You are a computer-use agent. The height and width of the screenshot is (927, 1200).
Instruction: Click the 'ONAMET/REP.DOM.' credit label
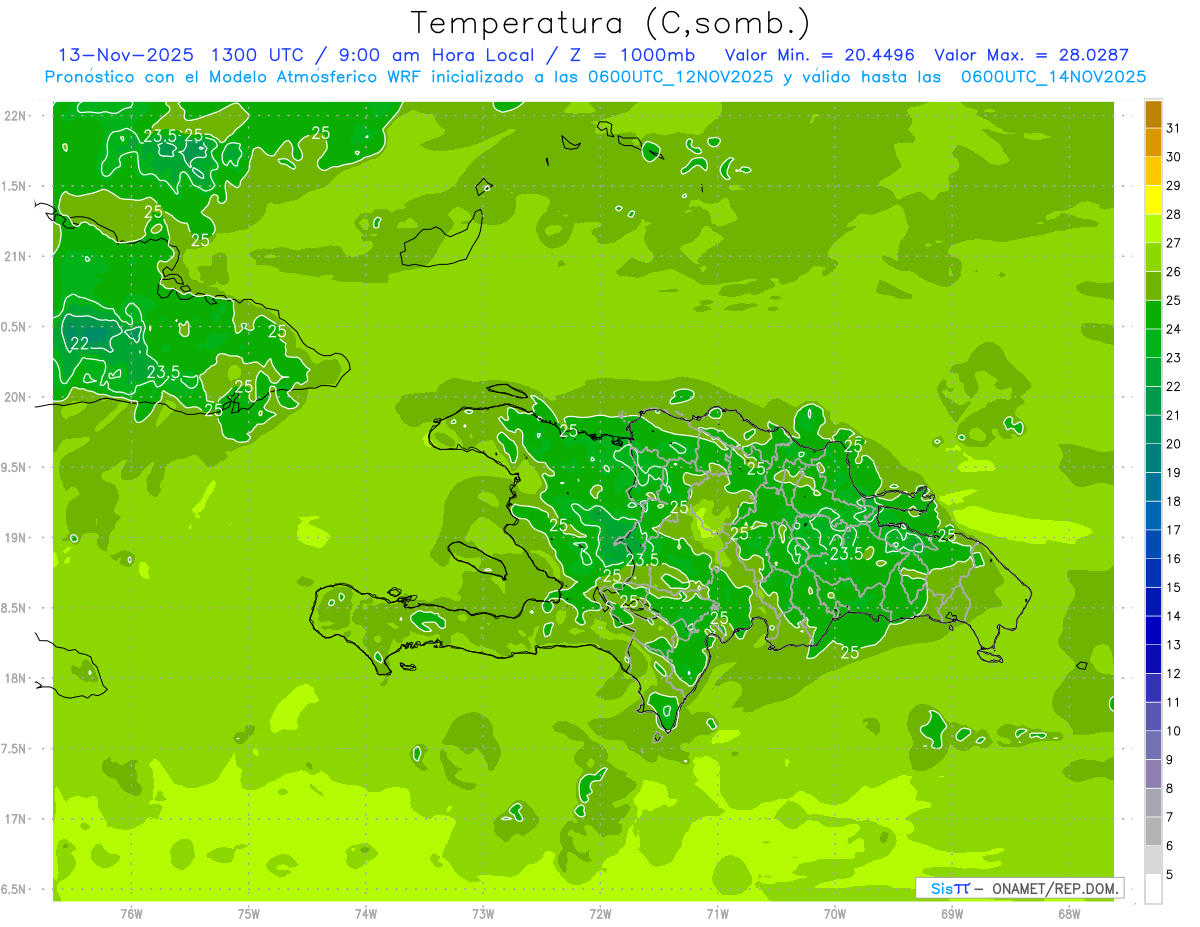click(x=1055, y=888)
